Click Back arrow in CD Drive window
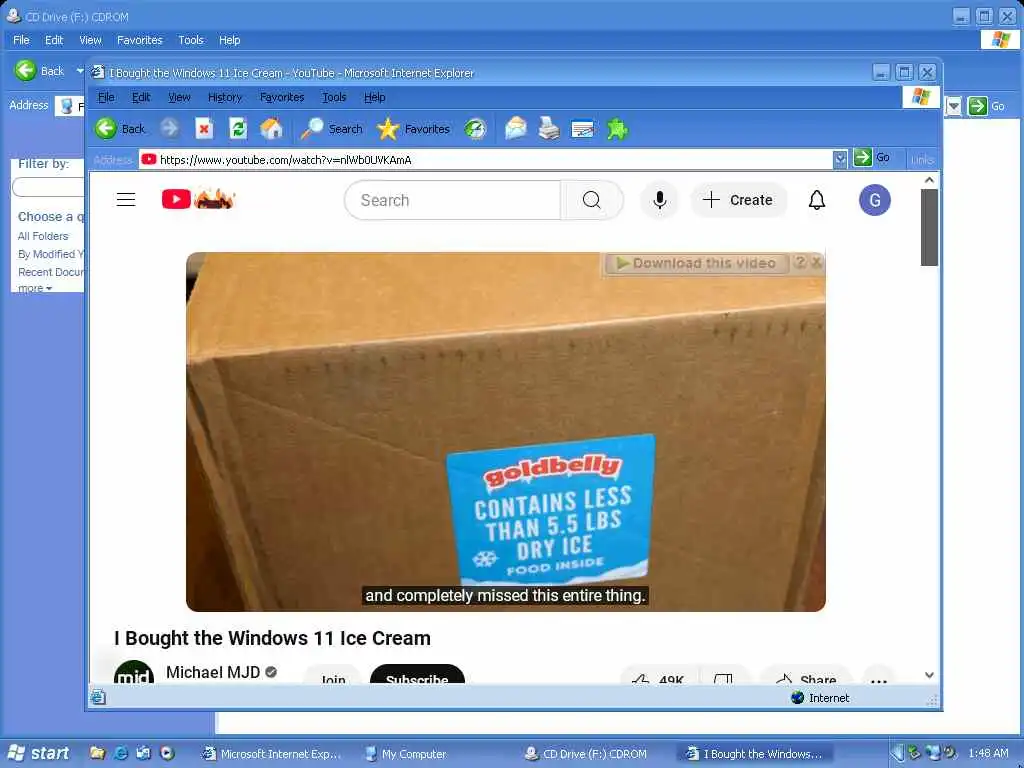1024x768 pixels. [x=25, y=70]
